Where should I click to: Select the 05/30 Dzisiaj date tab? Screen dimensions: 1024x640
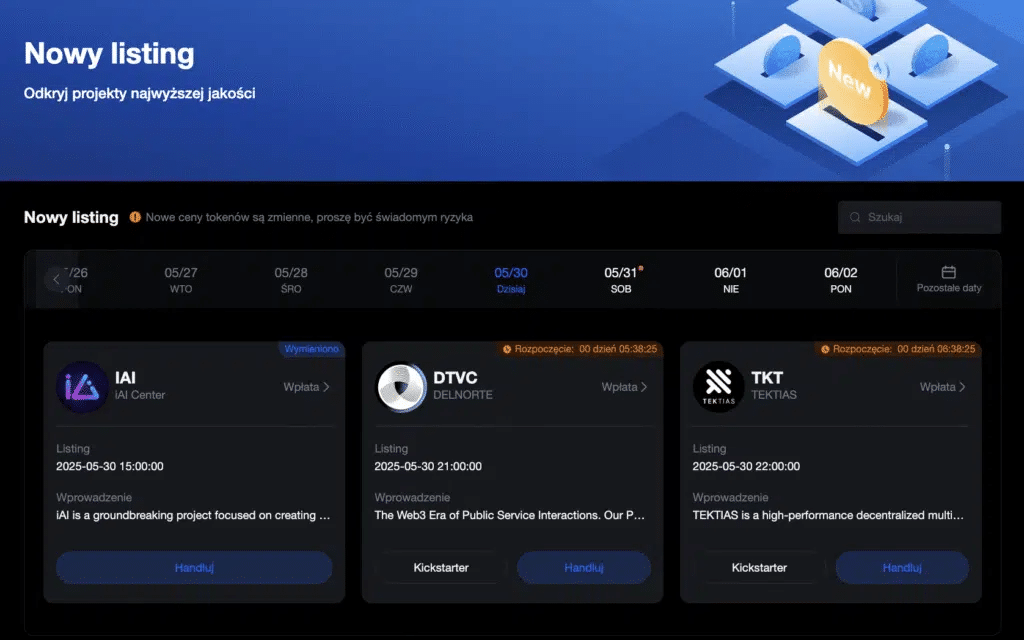click(510, 280)
